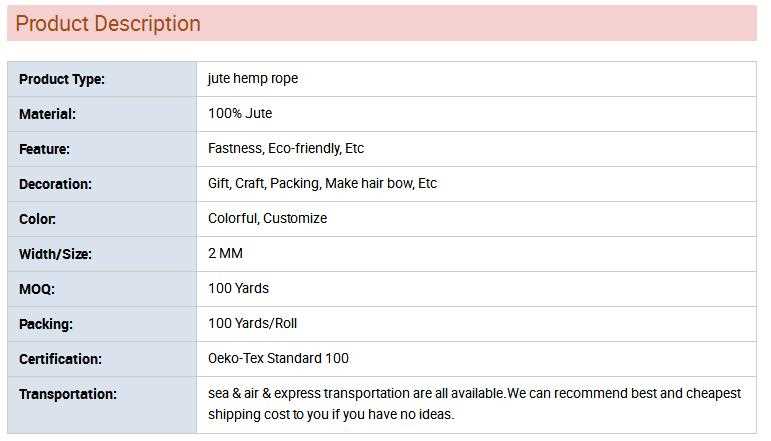Screen dimensions: 771x441
Task: Click the Material label cell
Action: (47, 114)
